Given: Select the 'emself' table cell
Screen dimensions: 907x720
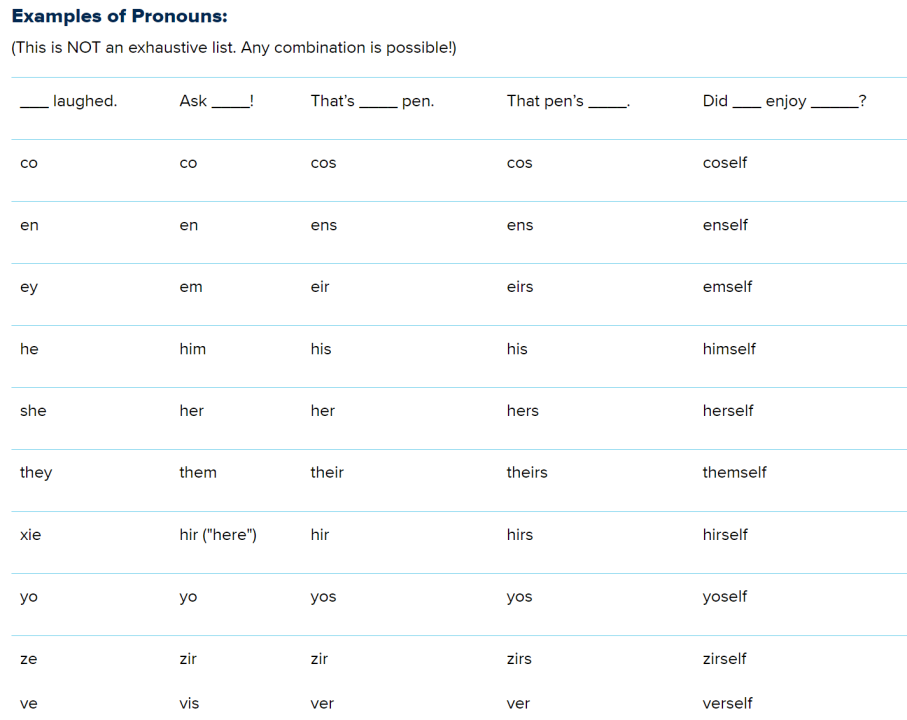Looking at the screenshot, I should pos(727,287).
